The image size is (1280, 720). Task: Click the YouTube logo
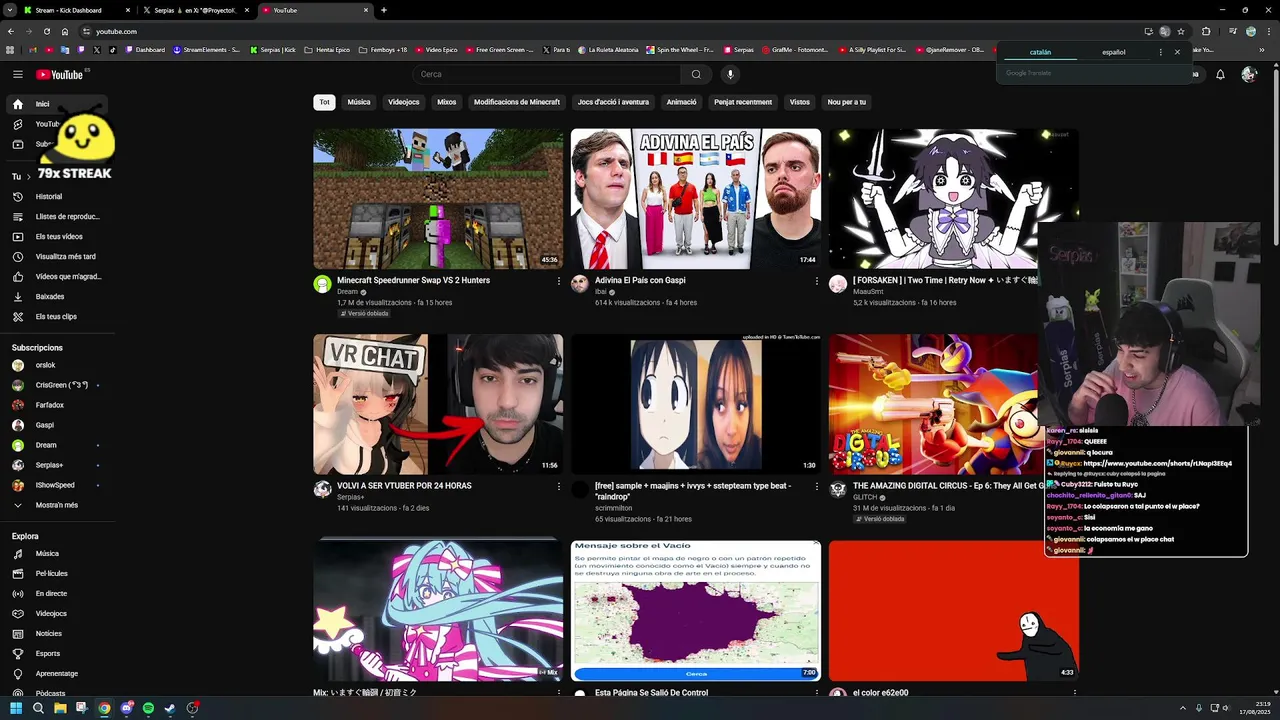[x=60, y=74]
